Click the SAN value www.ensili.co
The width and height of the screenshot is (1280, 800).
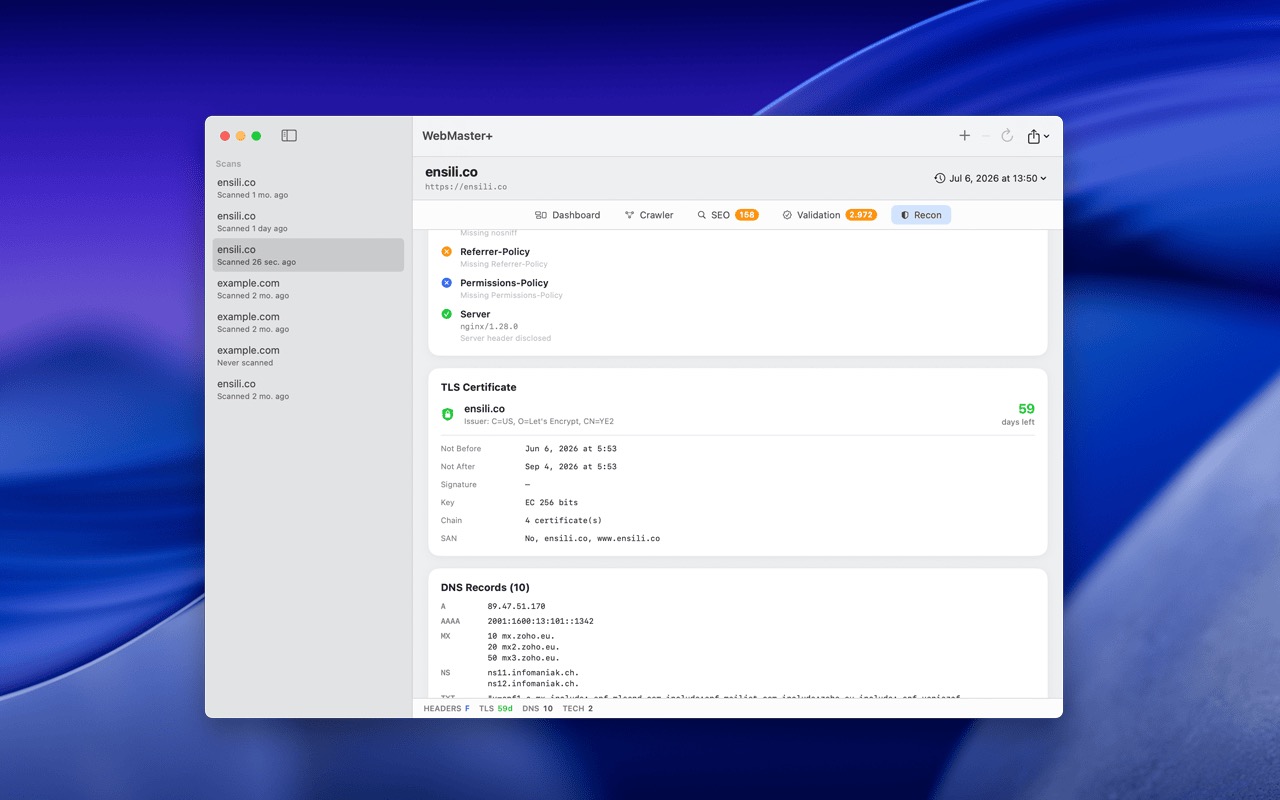point(592,539)
